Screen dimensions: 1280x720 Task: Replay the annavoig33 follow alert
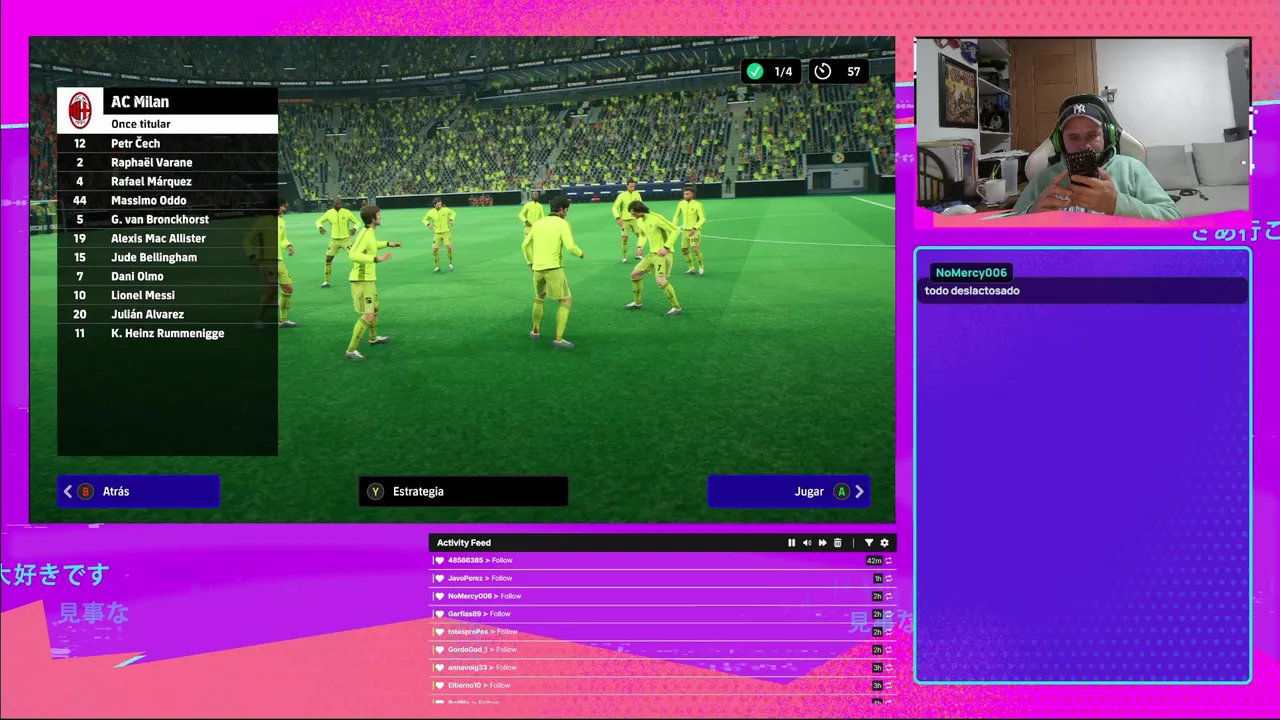click(888, 668)
